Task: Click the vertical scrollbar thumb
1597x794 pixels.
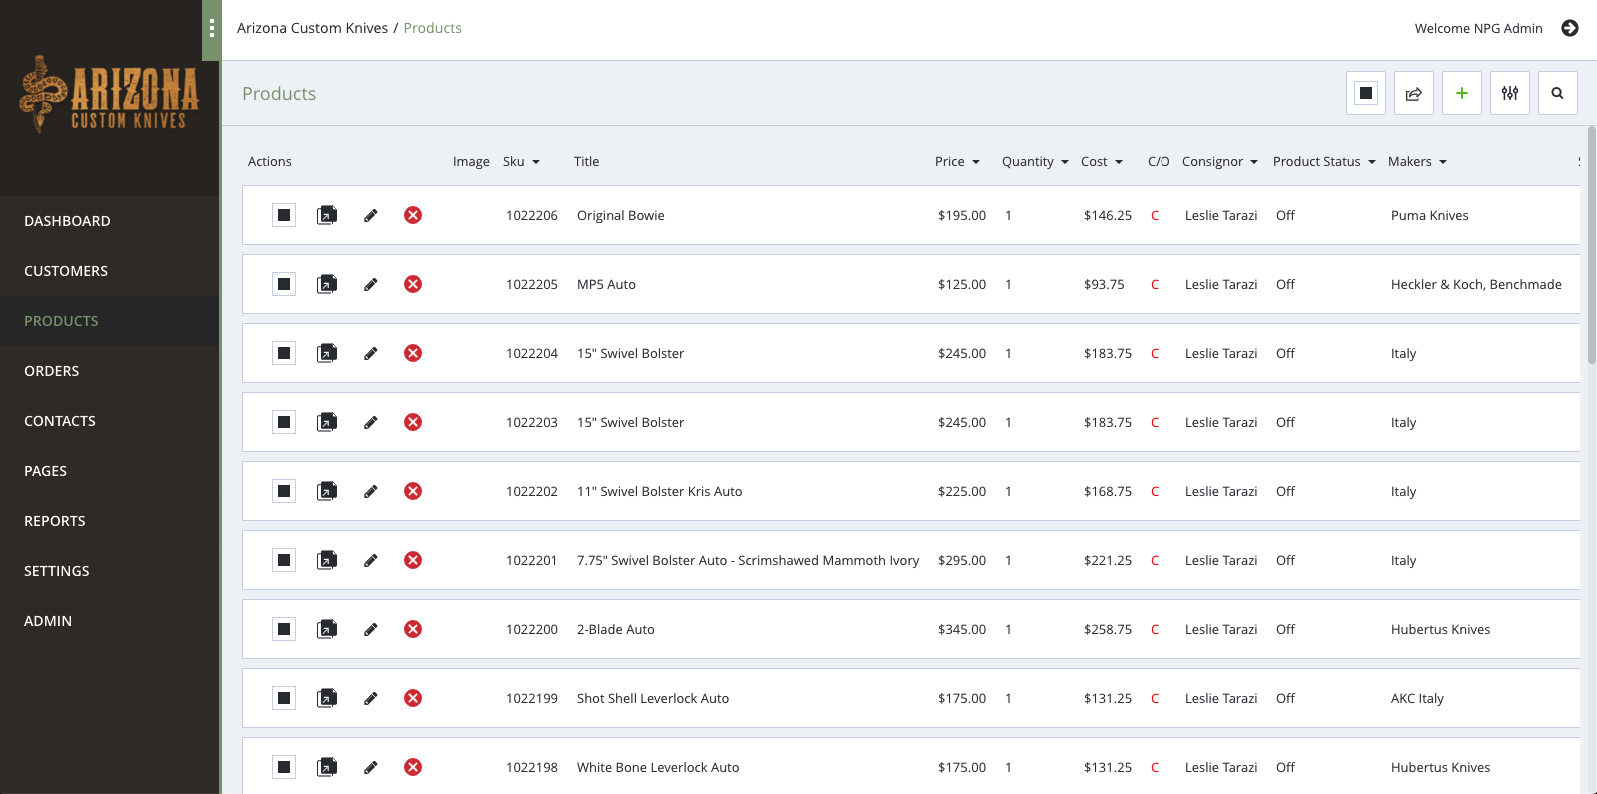Action: click(1592, 245)
